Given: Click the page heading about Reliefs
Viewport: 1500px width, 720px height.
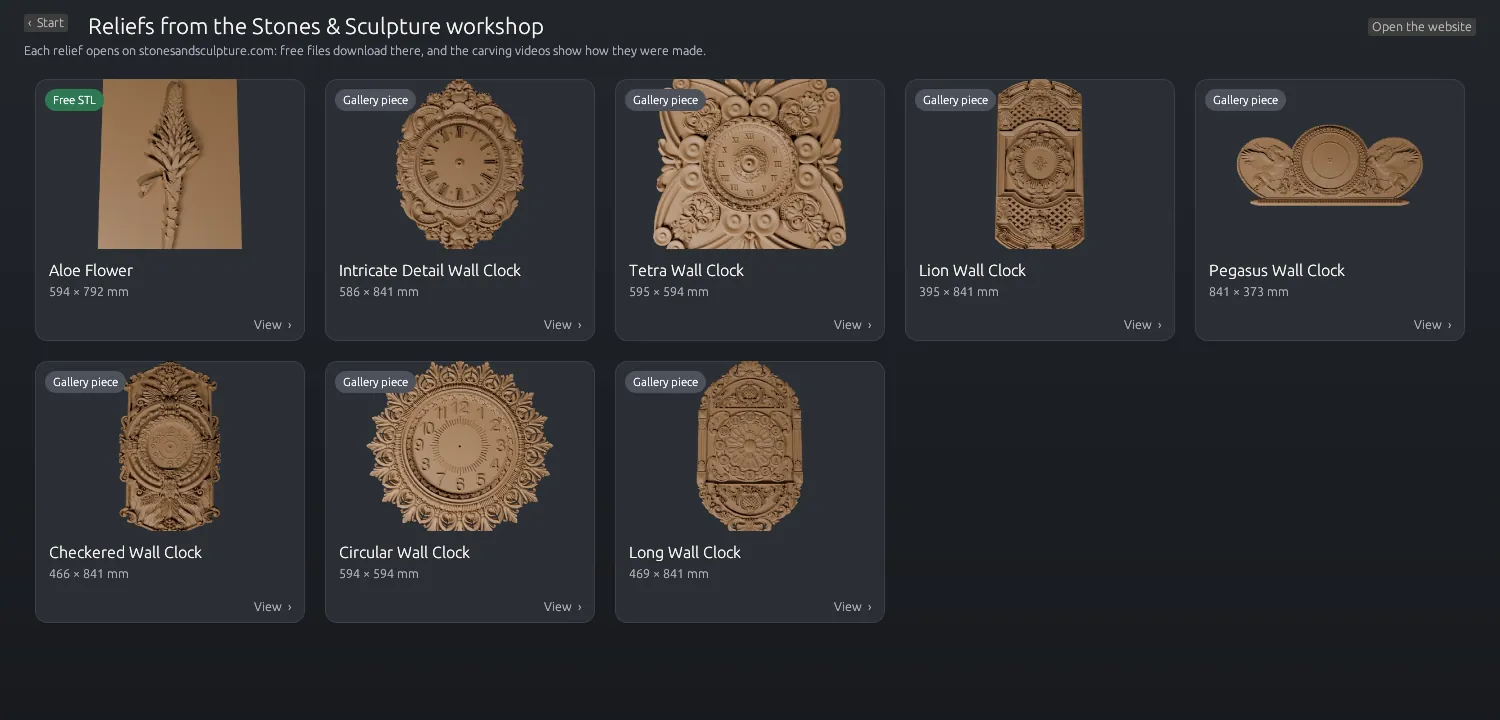Looking at the screenshot, I should click(316, 27).
